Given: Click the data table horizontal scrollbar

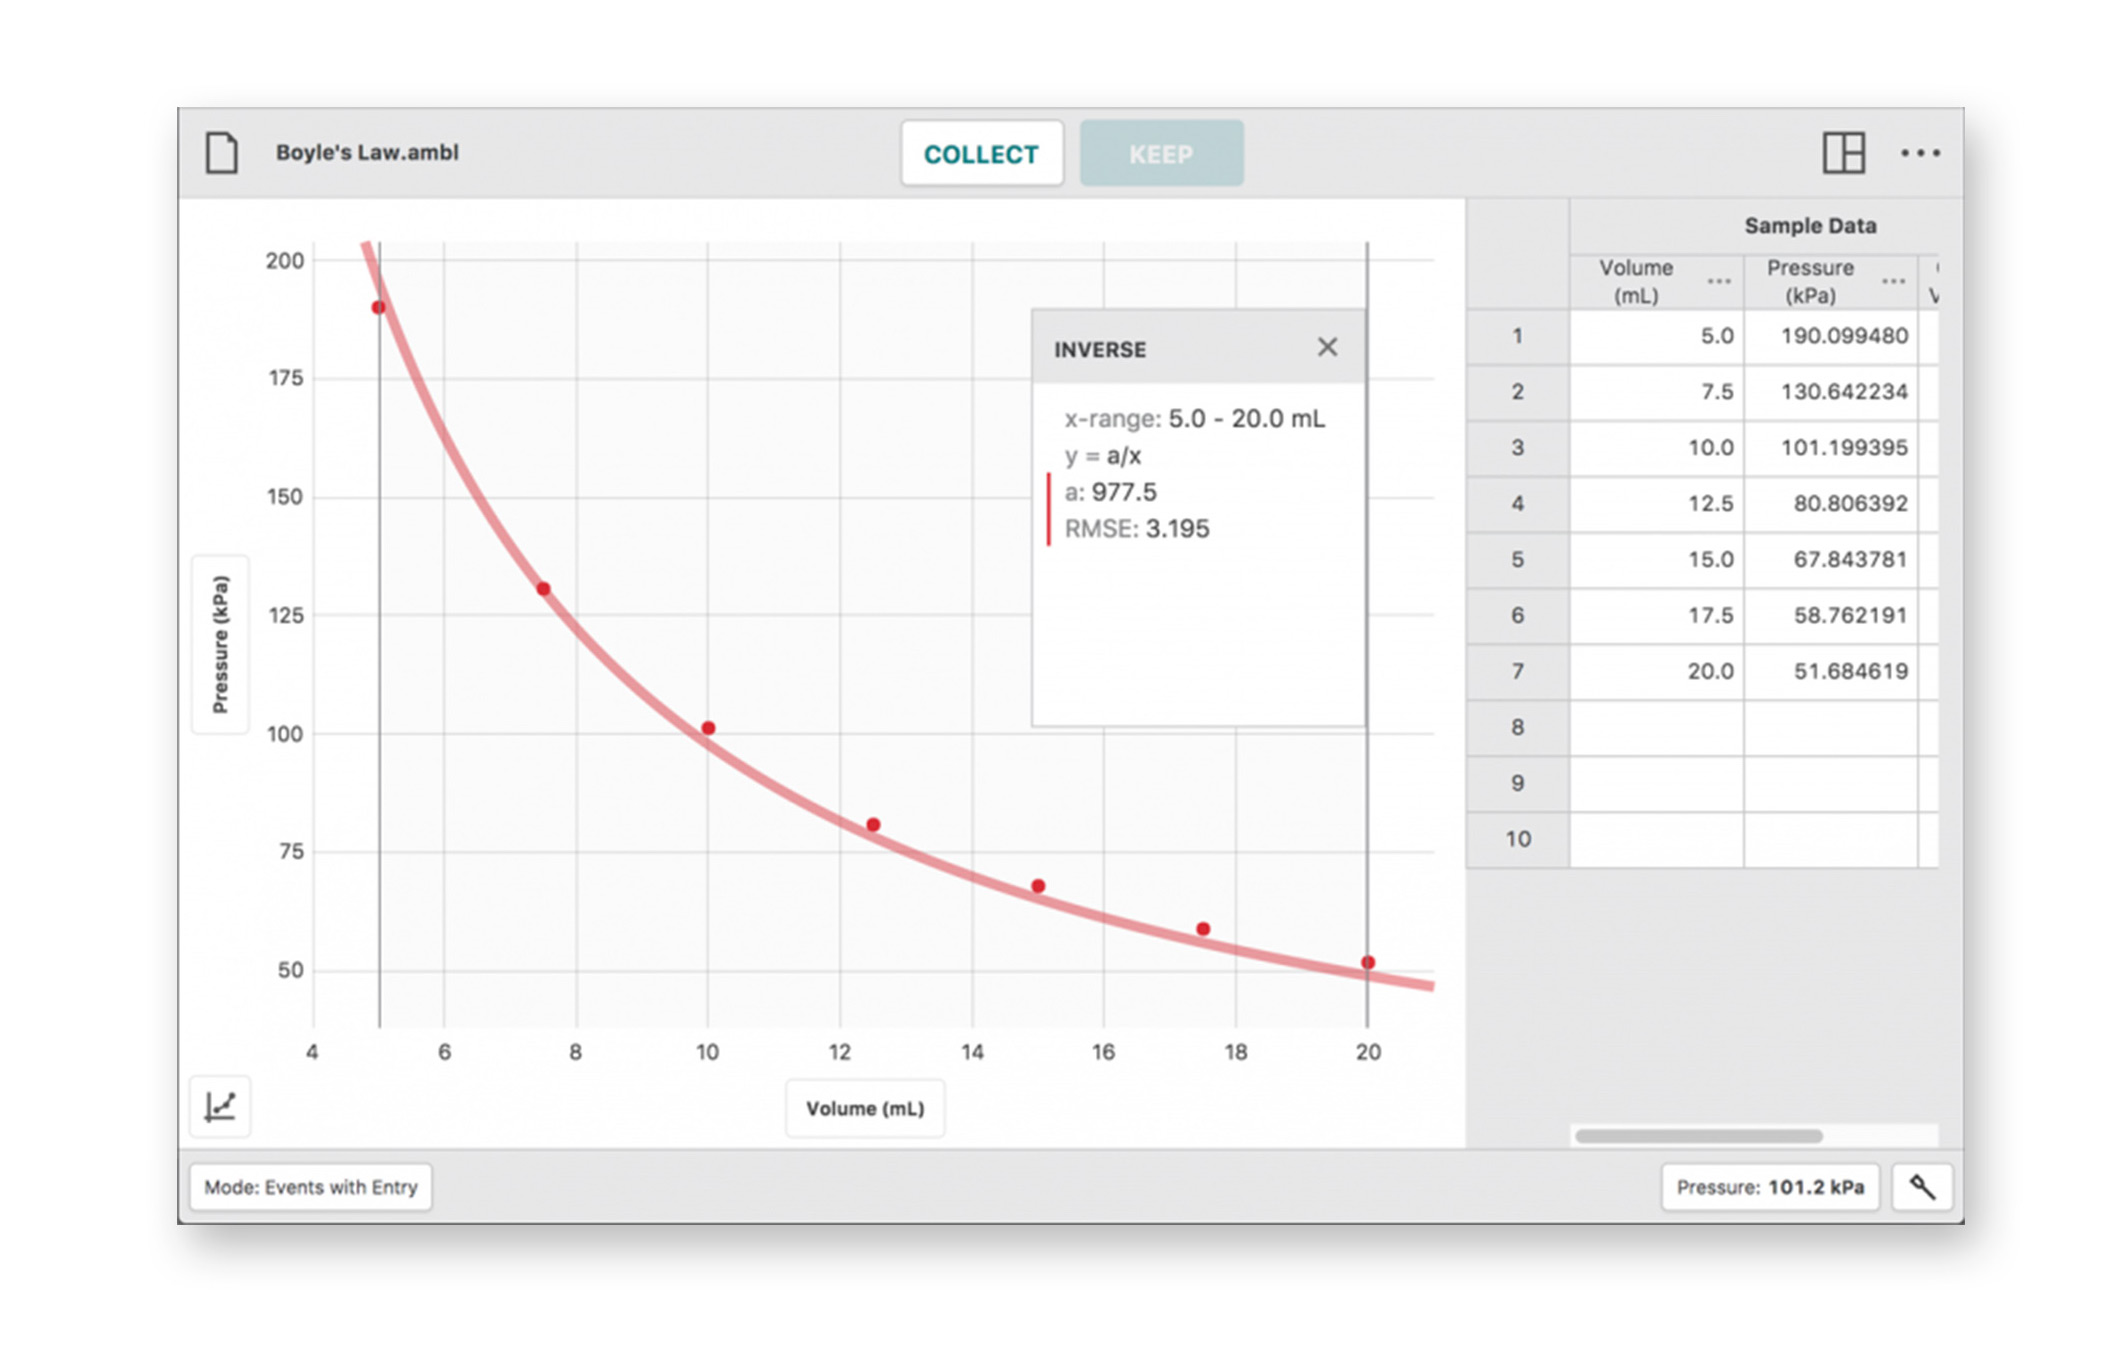Looking at the screenshot, I should tap(1699, 1136).
